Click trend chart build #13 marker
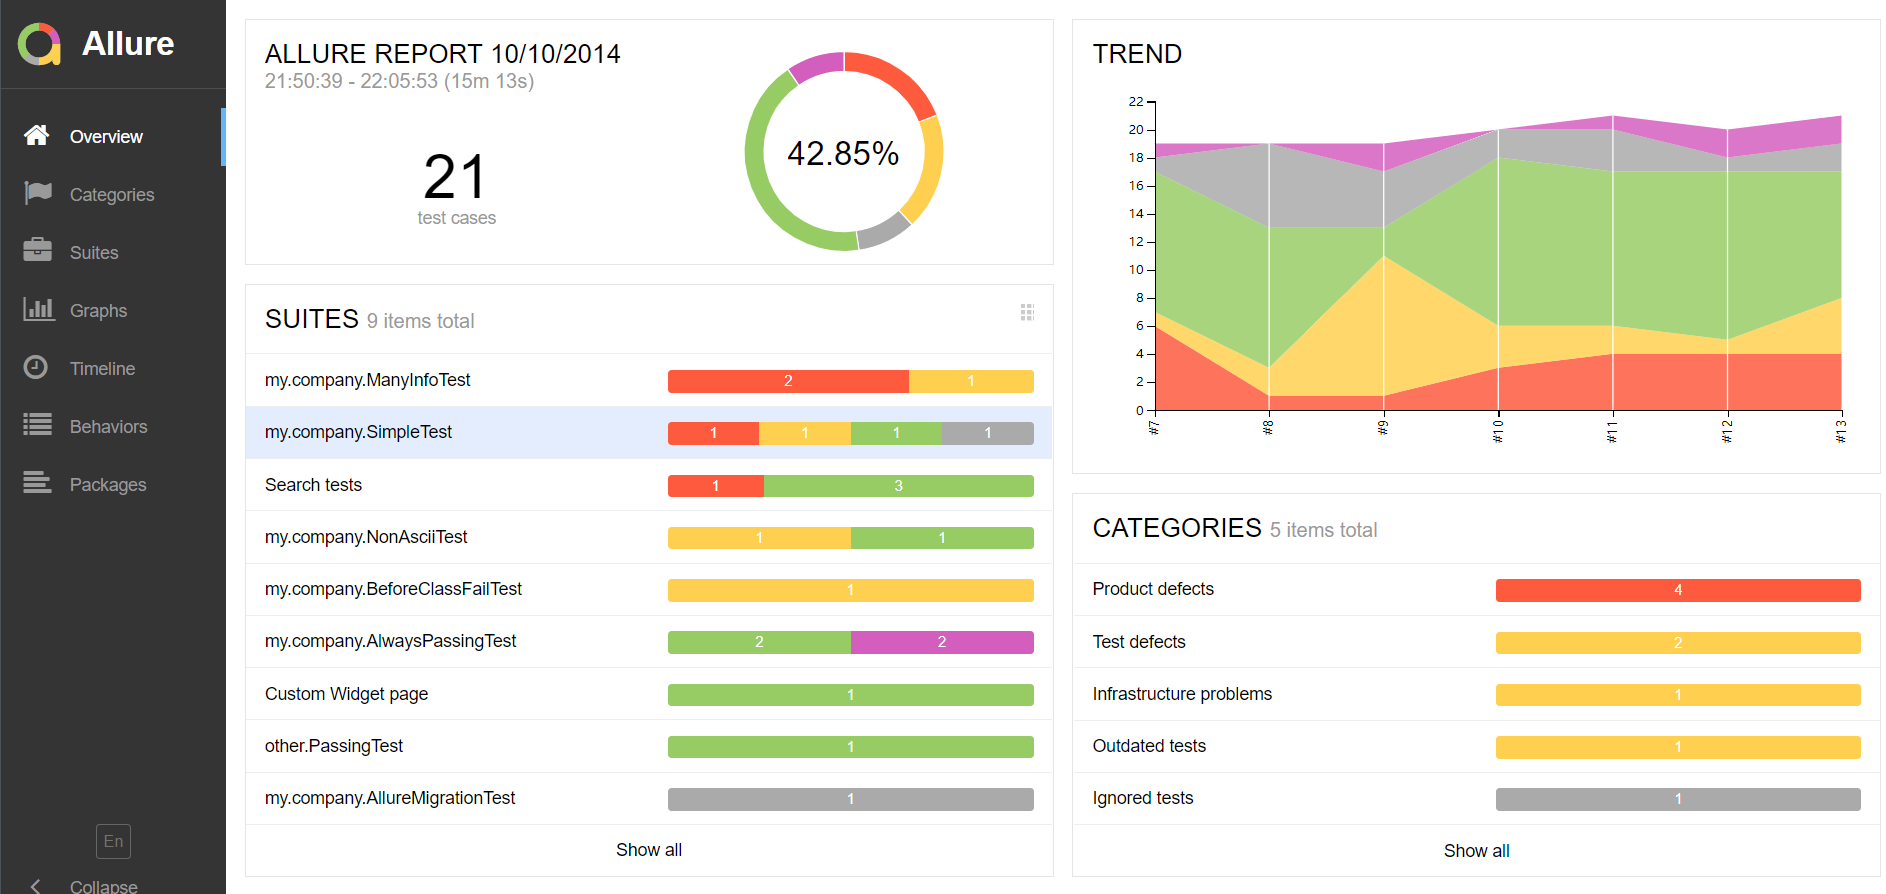 [x=1841, y=430]
